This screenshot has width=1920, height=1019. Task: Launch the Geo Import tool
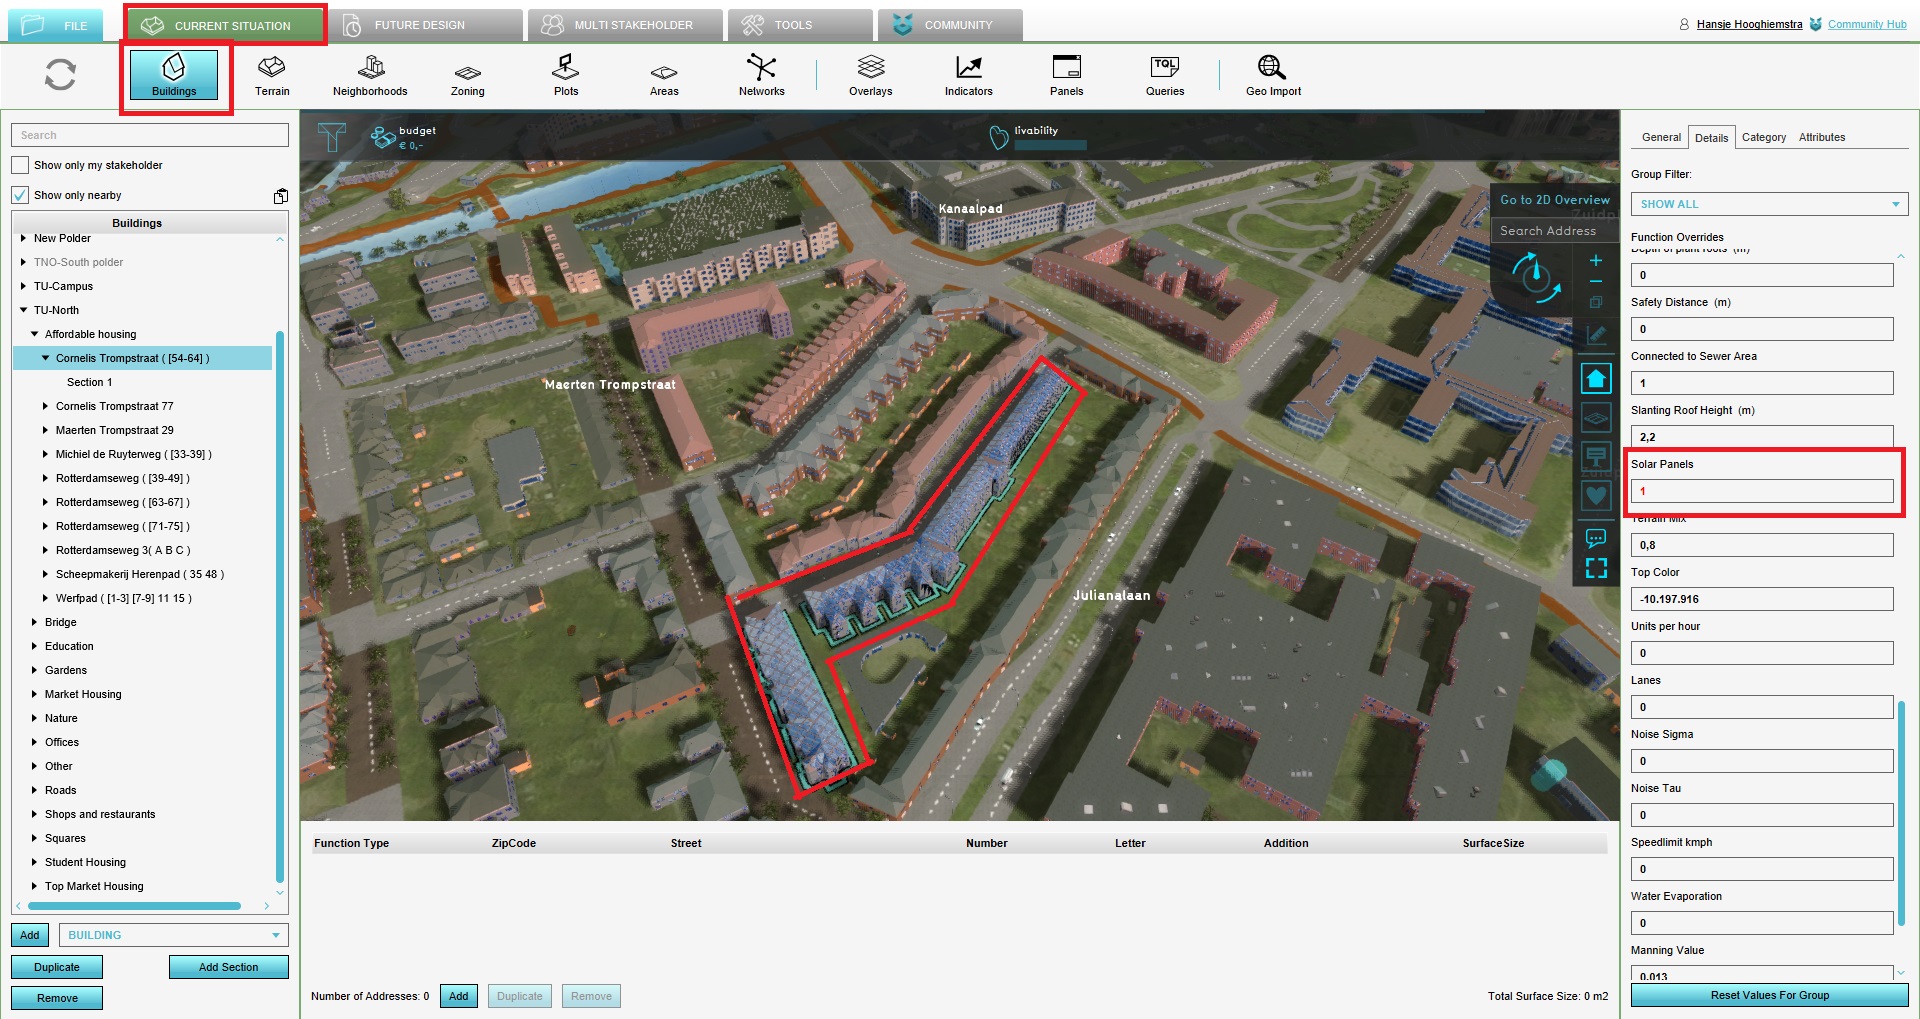click(x=1272, y=75)
